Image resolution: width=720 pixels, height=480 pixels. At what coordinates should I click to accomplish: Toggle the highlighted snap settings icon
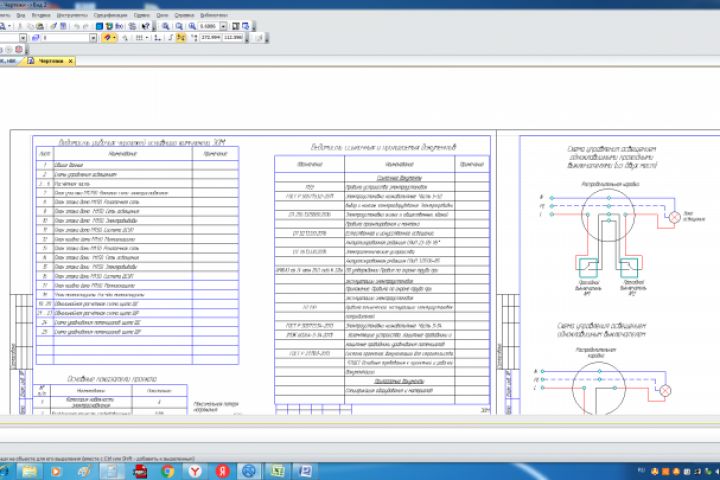[107, 38]
